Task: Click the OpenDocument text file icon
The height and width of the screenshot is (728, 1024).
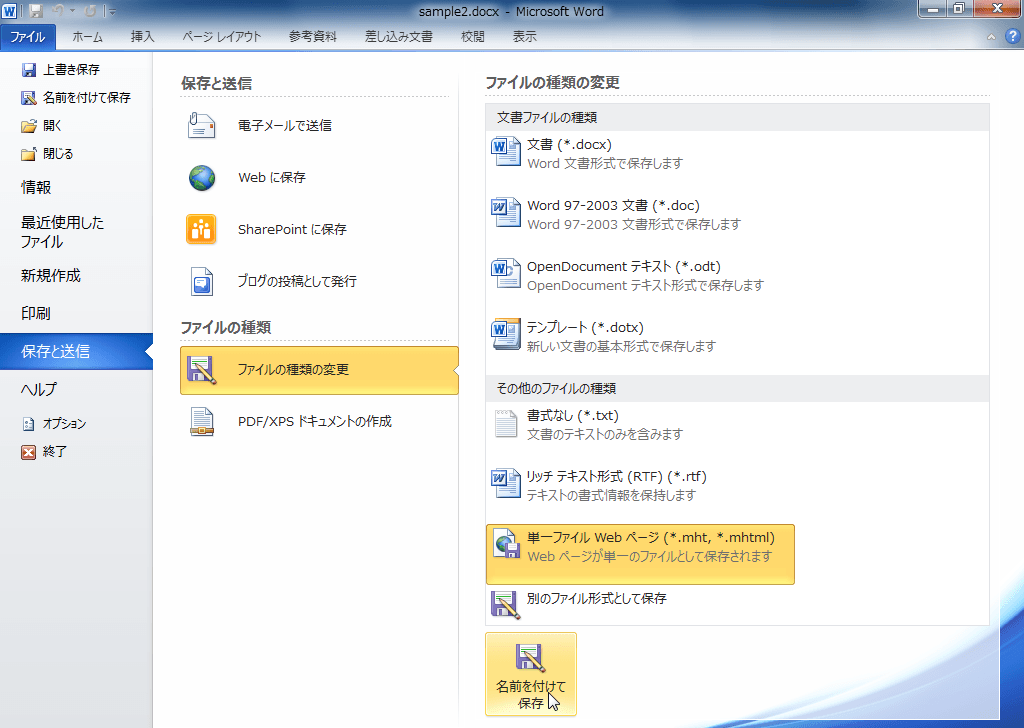Action: pyautogui.click(x=505, y=273)
